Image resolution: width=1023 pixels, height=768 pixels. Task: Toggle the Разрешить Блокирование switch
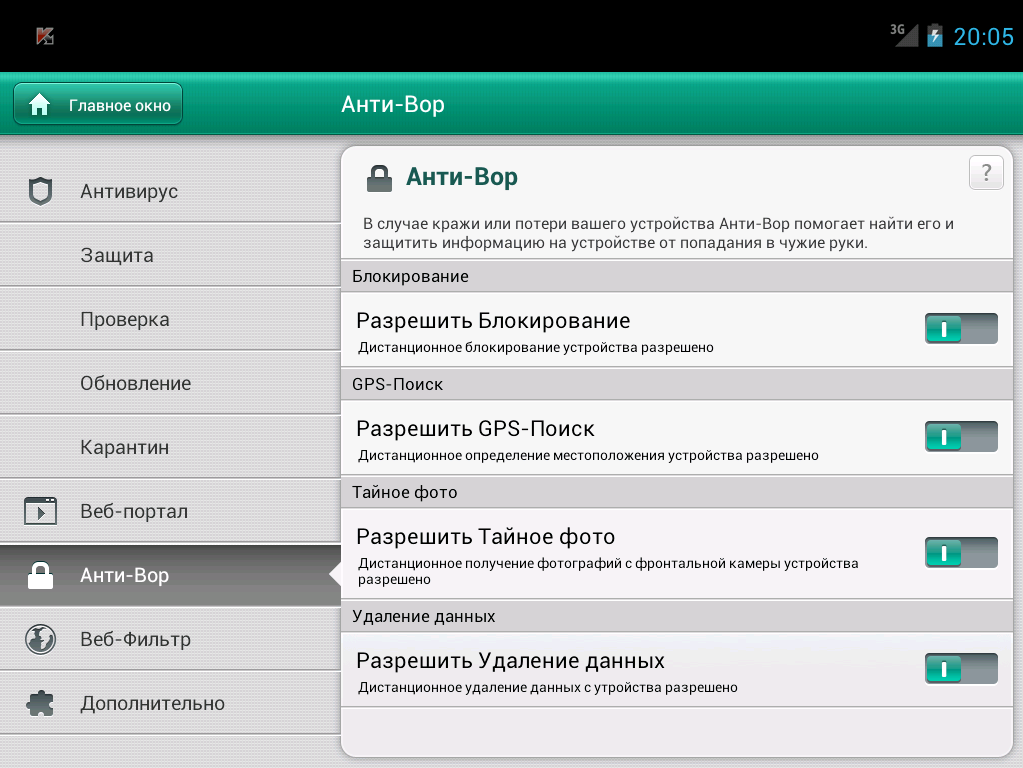[x=961, y=328]
